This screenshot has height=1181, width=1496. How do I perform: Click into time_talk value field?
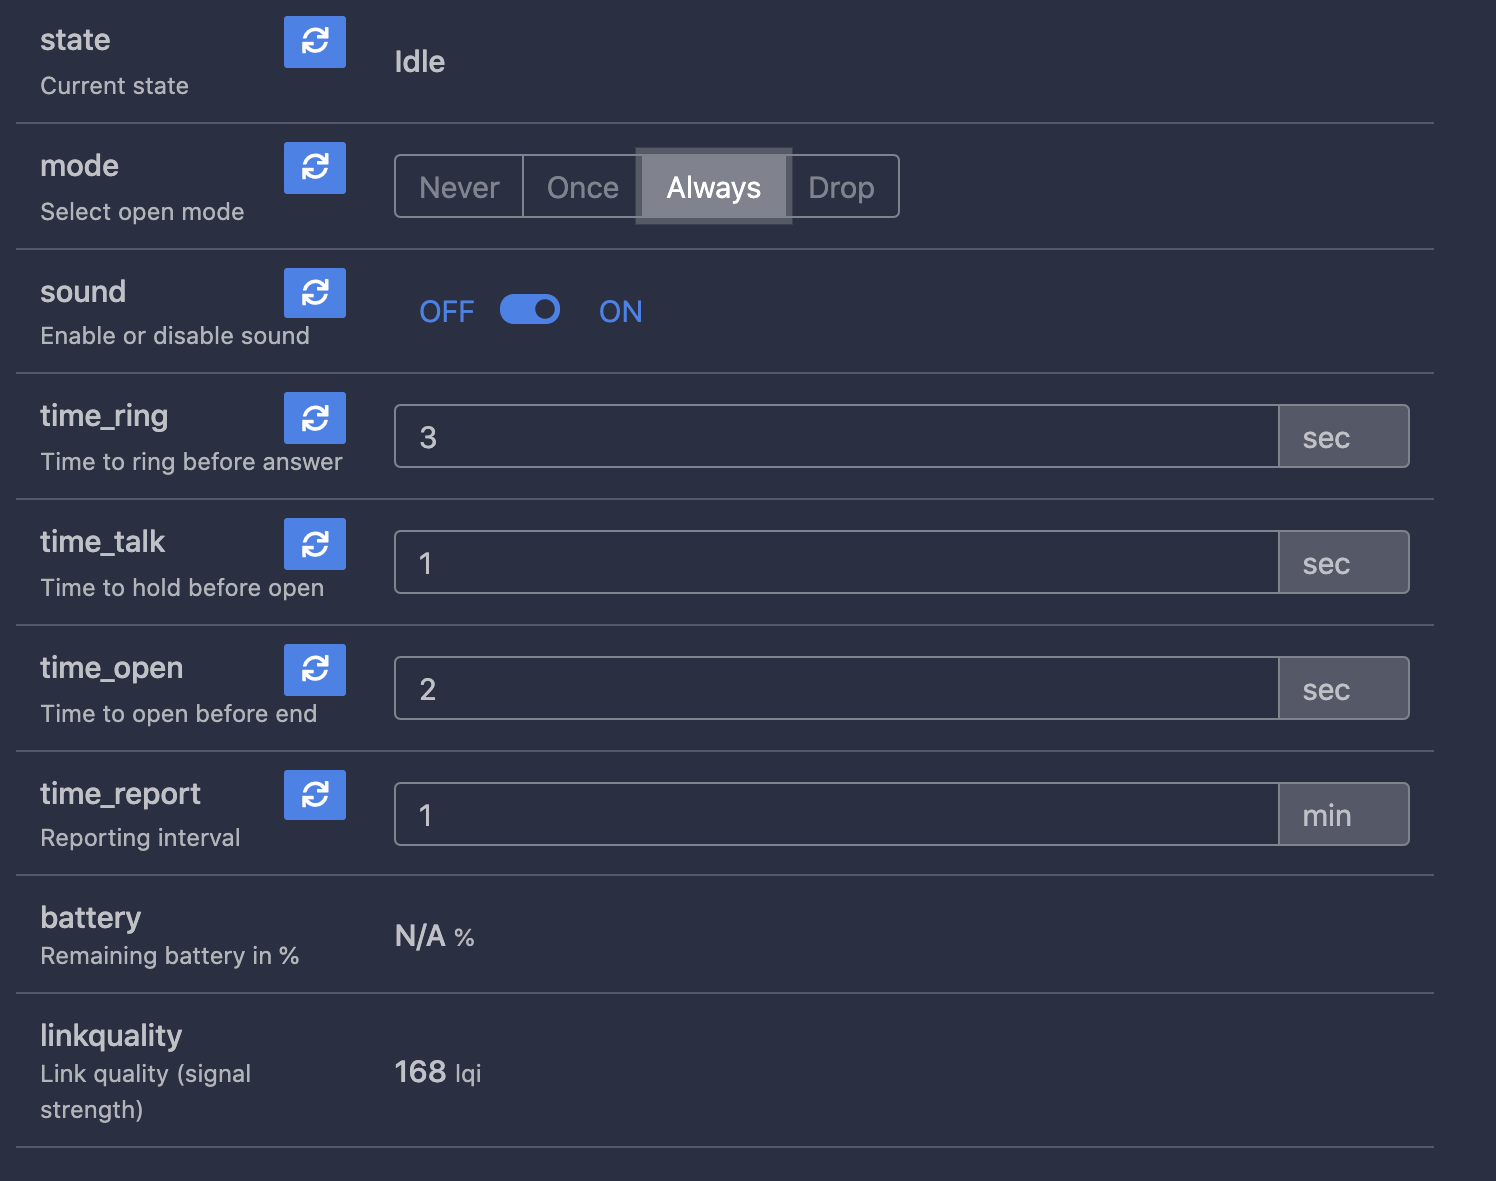[x=836, y=563]
